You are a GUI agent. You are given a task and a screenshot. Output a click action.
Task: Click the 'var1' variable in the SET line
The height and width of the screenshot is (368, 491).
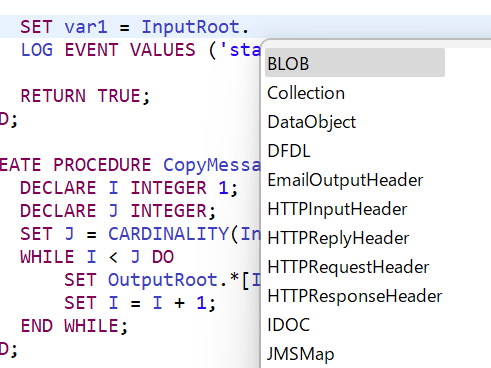coord(86,27)
